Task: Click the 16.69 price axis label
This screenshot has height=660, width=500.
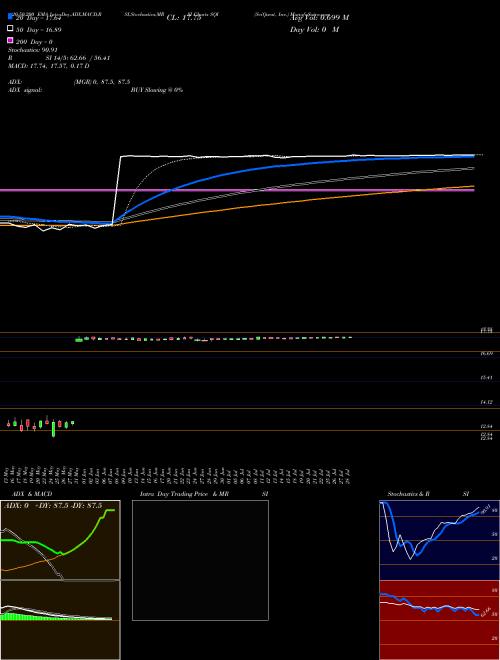Action: pyautogui.click(x=487, y=354)
